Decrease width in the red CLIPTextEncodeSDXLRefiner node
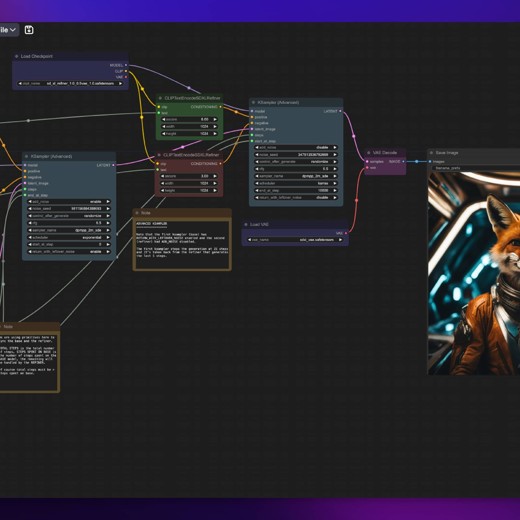 [163, 183]
